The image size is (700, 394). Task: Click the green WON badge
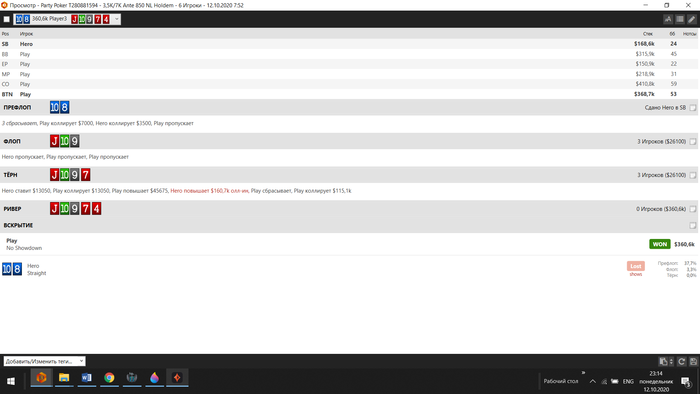(x=659, y=244)
